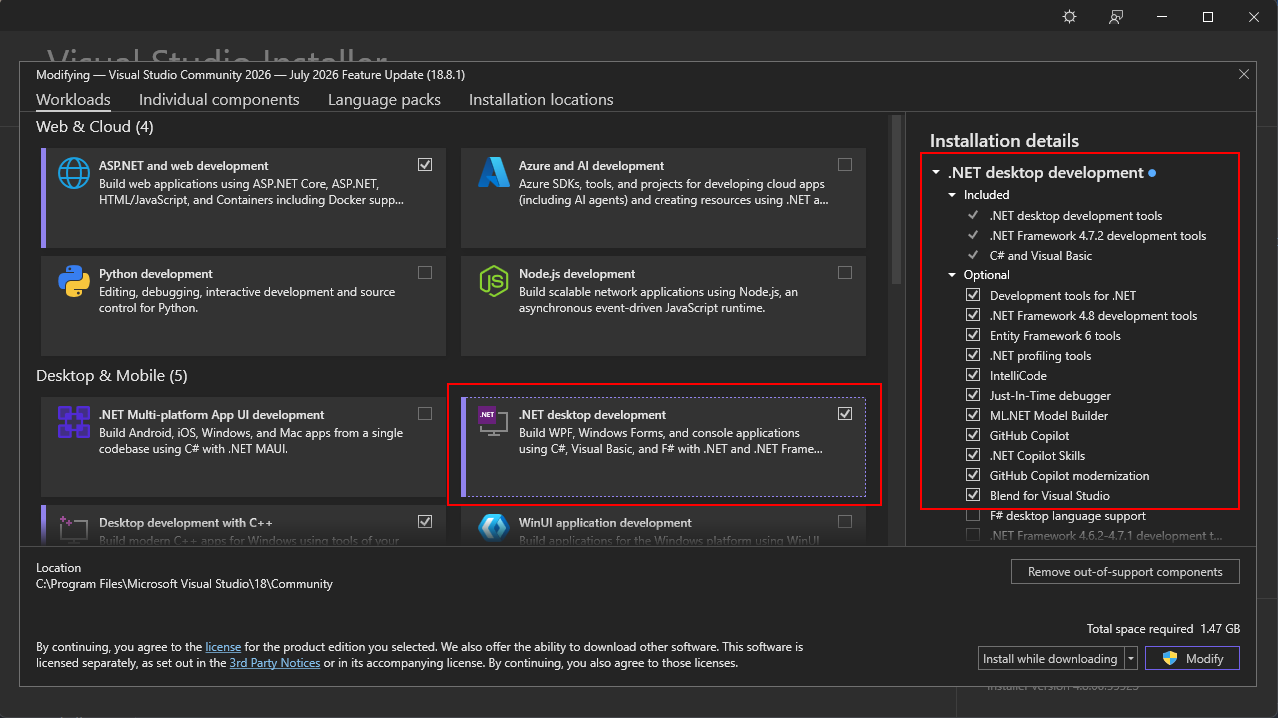1278x718 pixels.
Task: Click the ASP.NET globe workload icon
Action: [74, 173]
